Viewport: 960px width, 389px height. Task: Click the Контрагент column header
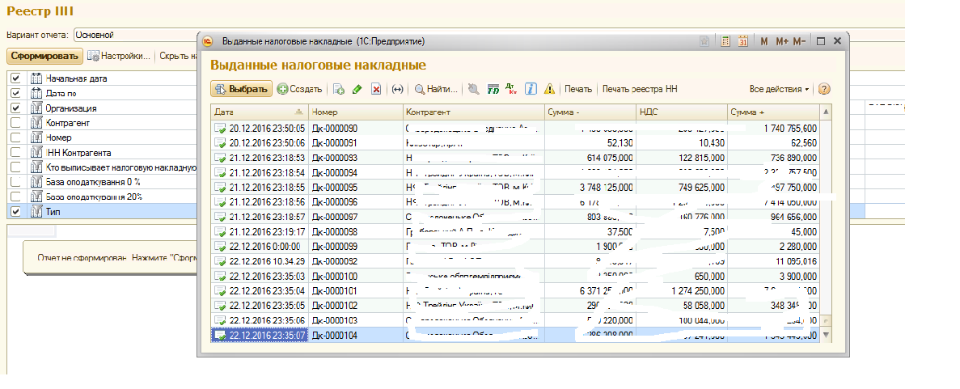coord(473,112)
